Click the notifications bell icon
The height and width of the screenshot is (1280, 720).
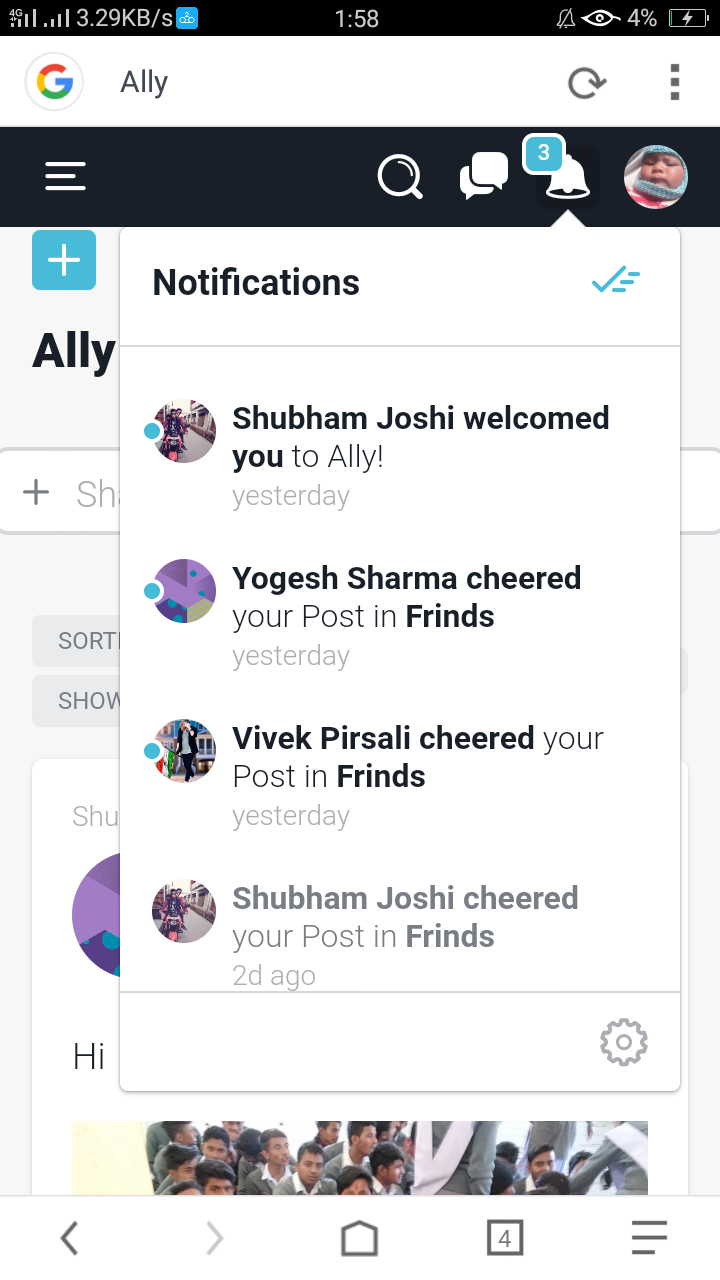(x=567, y=178)
